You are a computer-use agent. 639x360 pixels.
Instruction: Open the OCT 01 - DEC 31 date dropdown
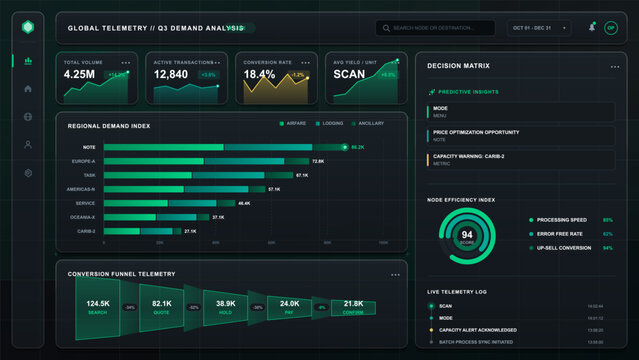539,28
